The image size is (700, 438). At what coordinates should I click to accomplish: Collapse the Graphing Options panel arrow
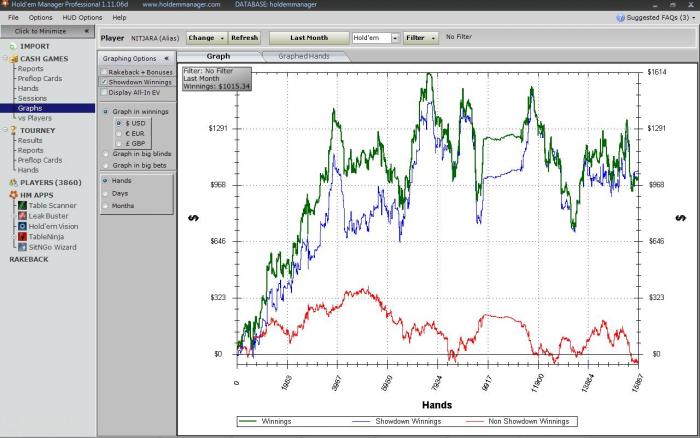tap(166, 58)
